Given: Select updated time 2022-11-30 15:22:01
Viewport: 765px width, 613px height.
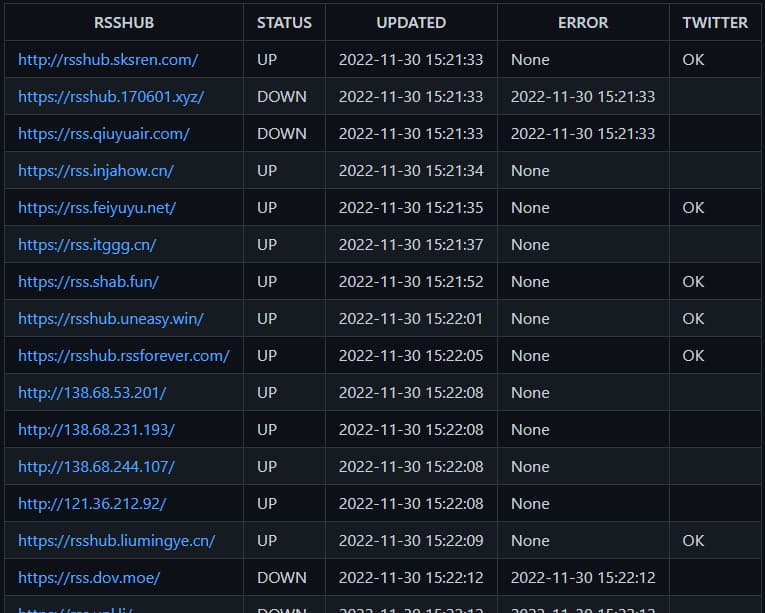Looking at the screenshot, I should point(411,319).
